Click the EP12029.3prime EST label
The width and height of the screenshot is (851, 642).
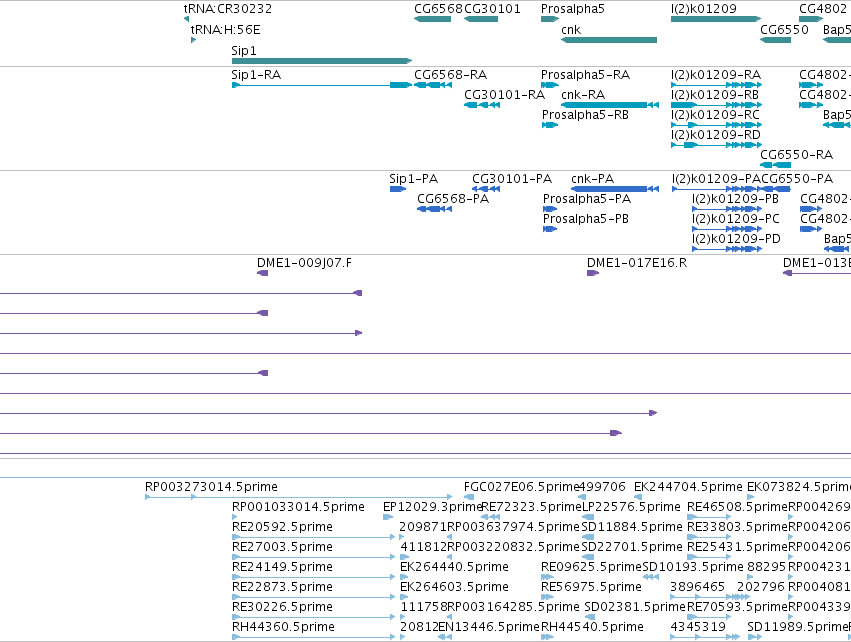coord(433,507)
